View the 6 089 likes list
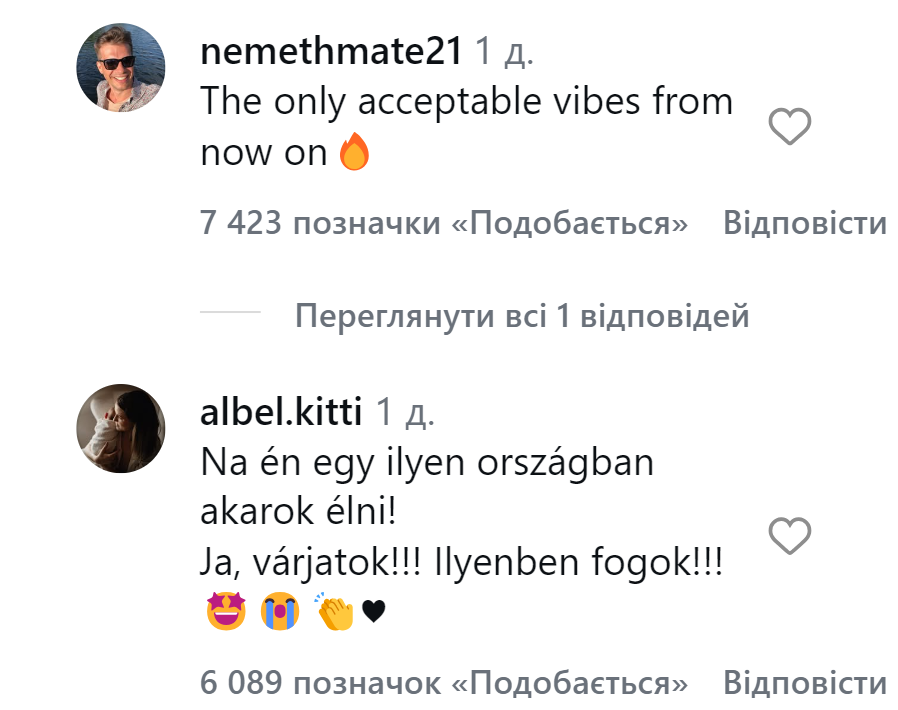The width and height of the screenshot is (898, 710). point(444,683)
